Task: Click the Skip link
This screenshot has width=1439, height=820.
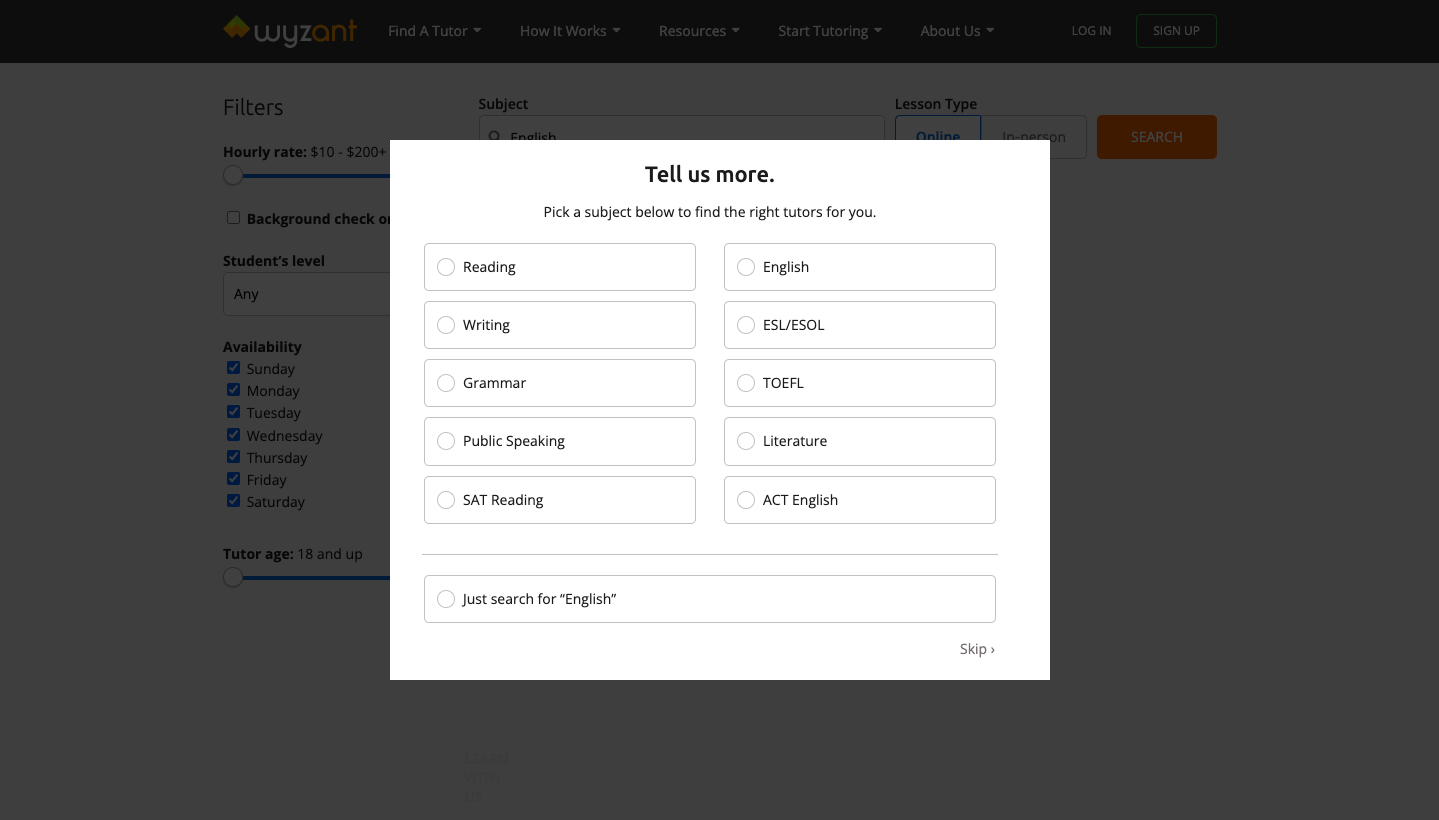Action: click(x=976, y=649)
